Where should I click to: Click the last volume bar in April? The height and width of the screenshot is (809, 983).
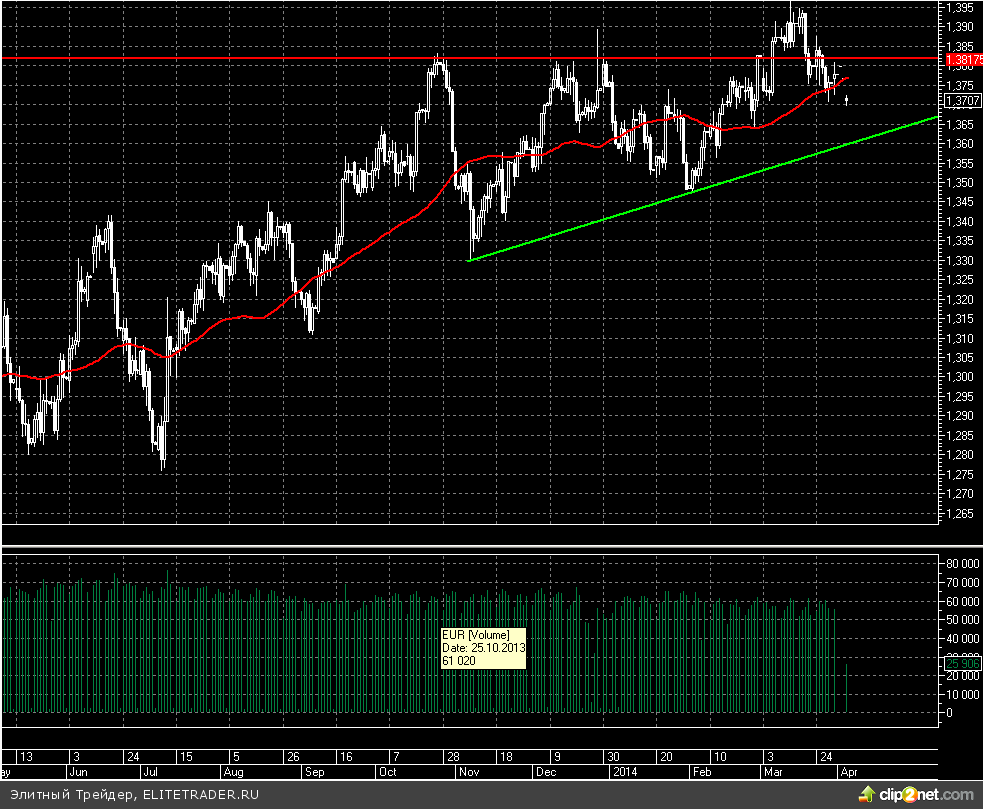(x=847, y=688)
